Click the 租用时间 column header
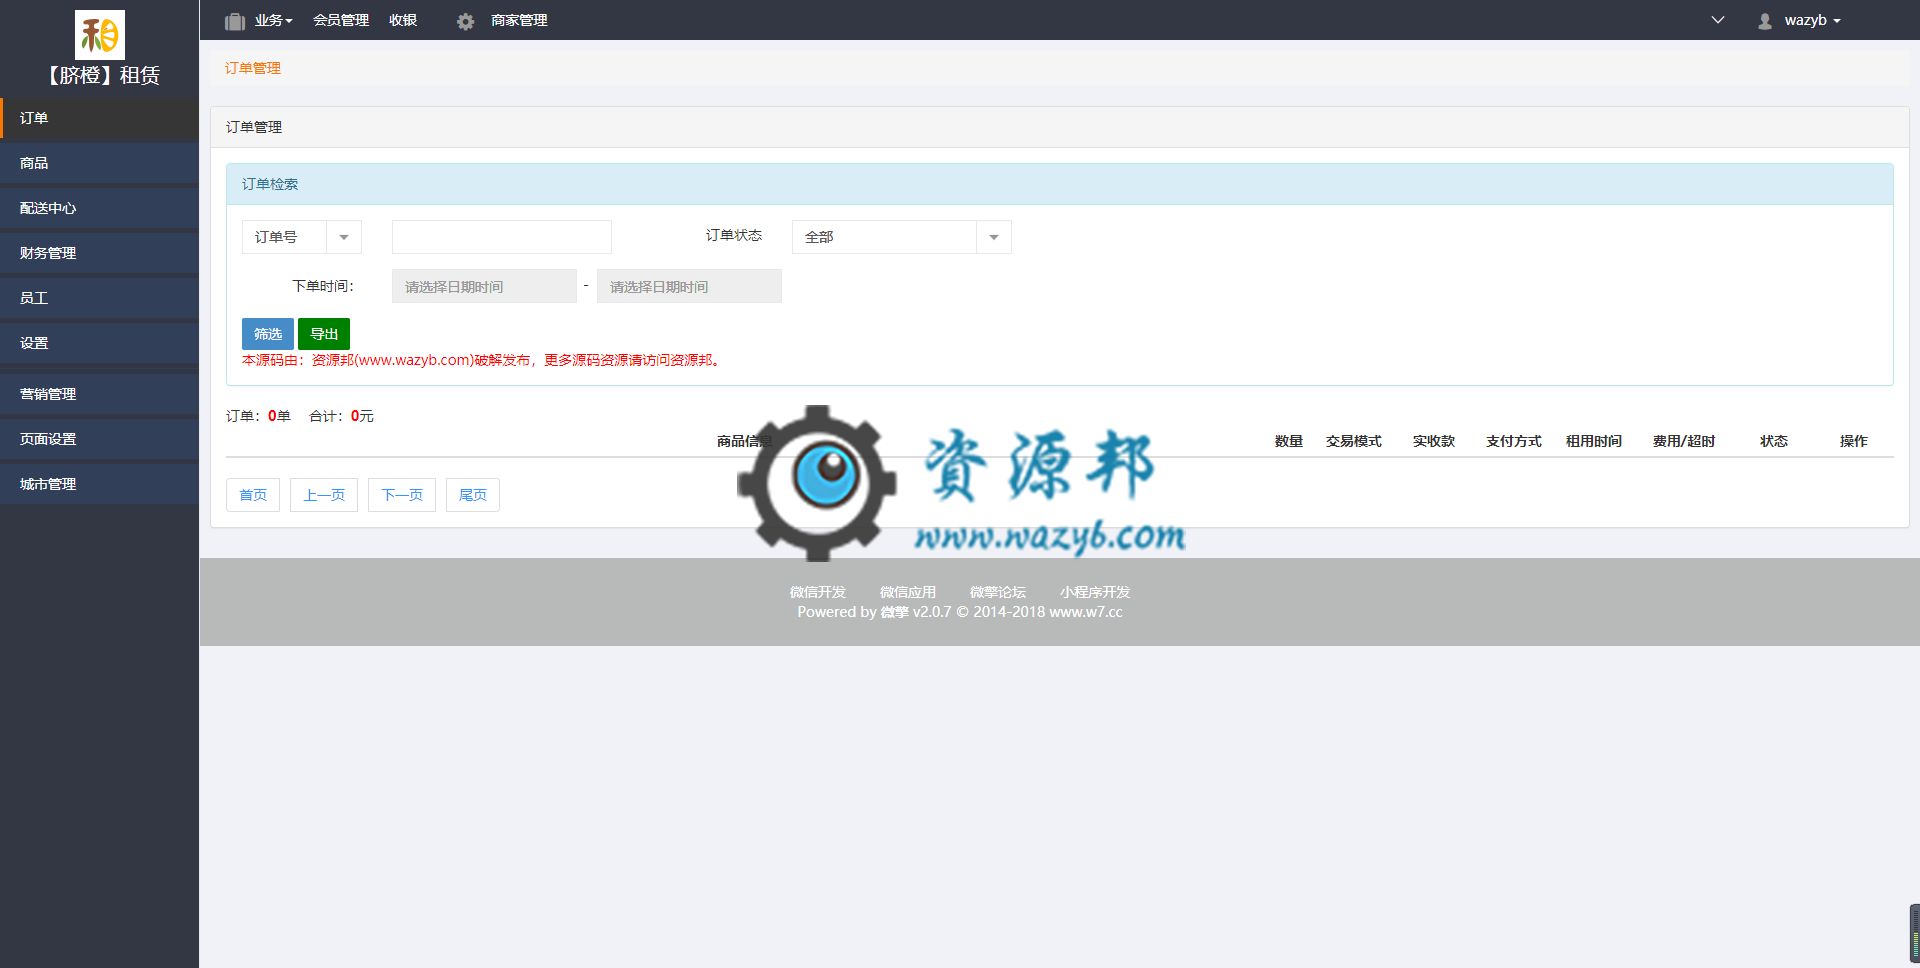 click(x=1594, y=441)
